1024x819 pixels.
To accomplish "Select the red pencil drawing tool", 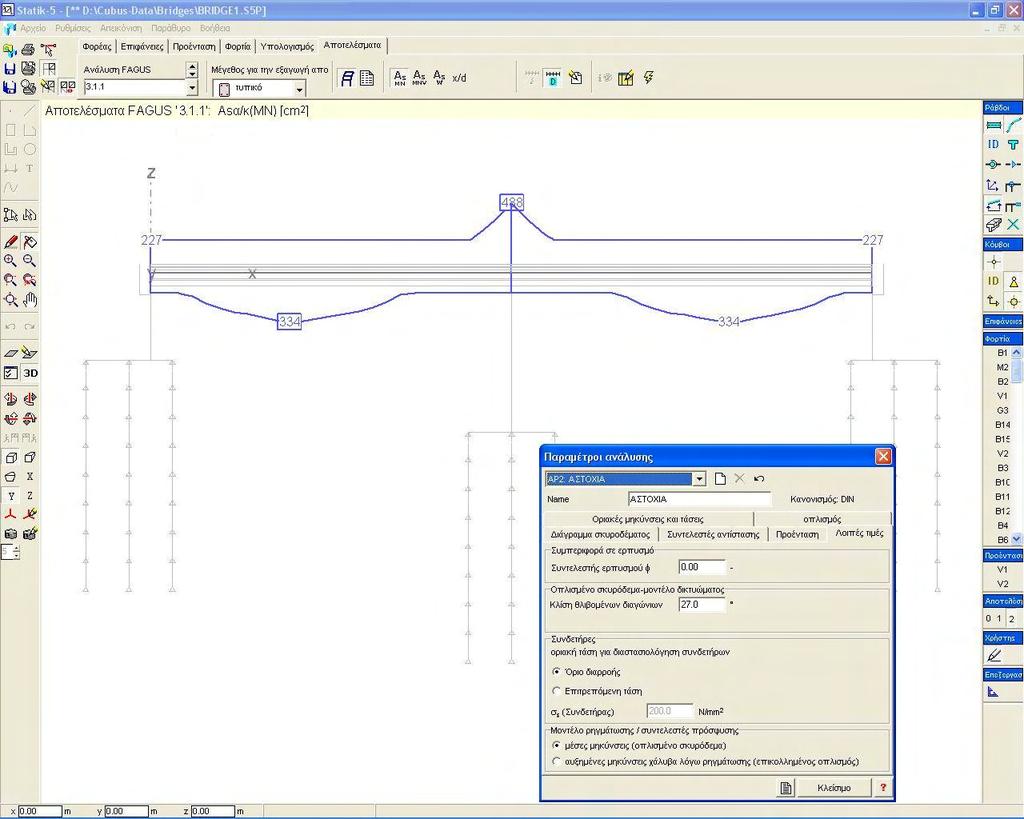I will [10, 242].
